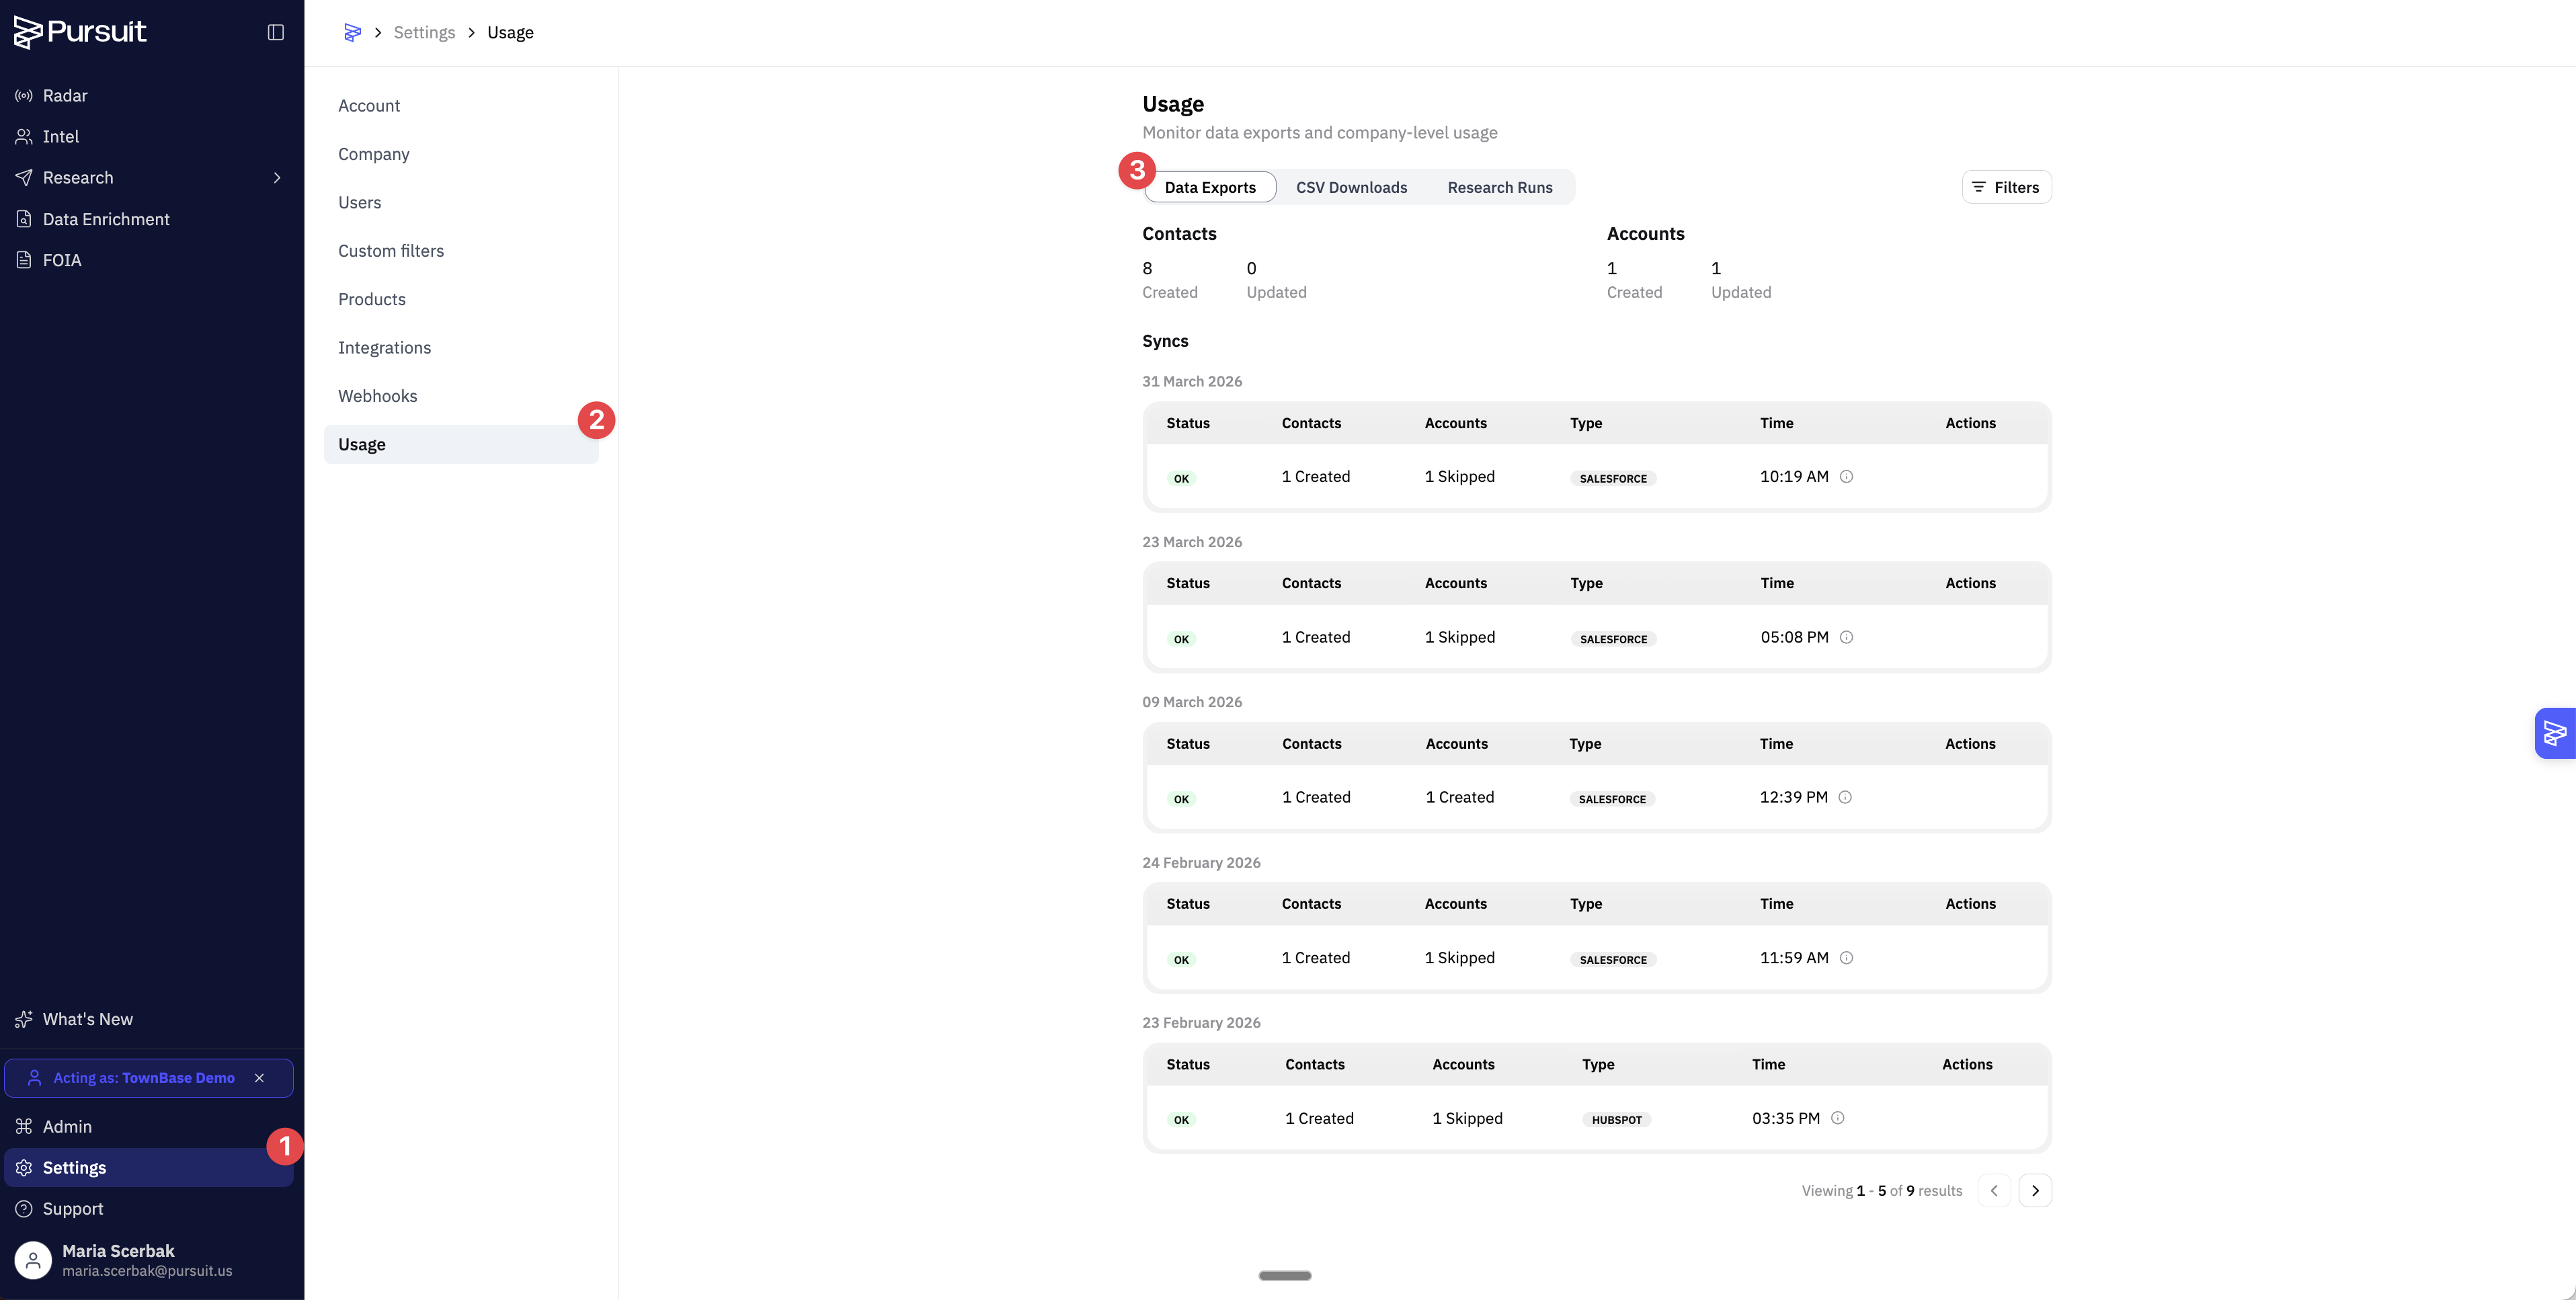
Task: Click the Pursuit logo in breadcrumb
Action: pyautogui.click(x=352, y=32)
